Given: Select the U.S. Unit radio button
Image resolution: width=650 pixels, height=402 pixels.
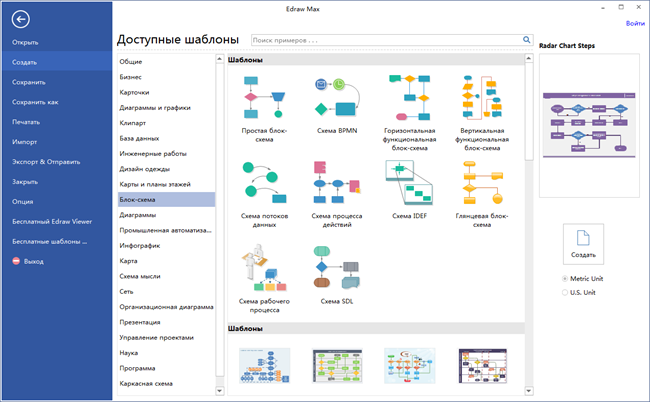Looking at the screenshot, I should click(x=565, y=292).
